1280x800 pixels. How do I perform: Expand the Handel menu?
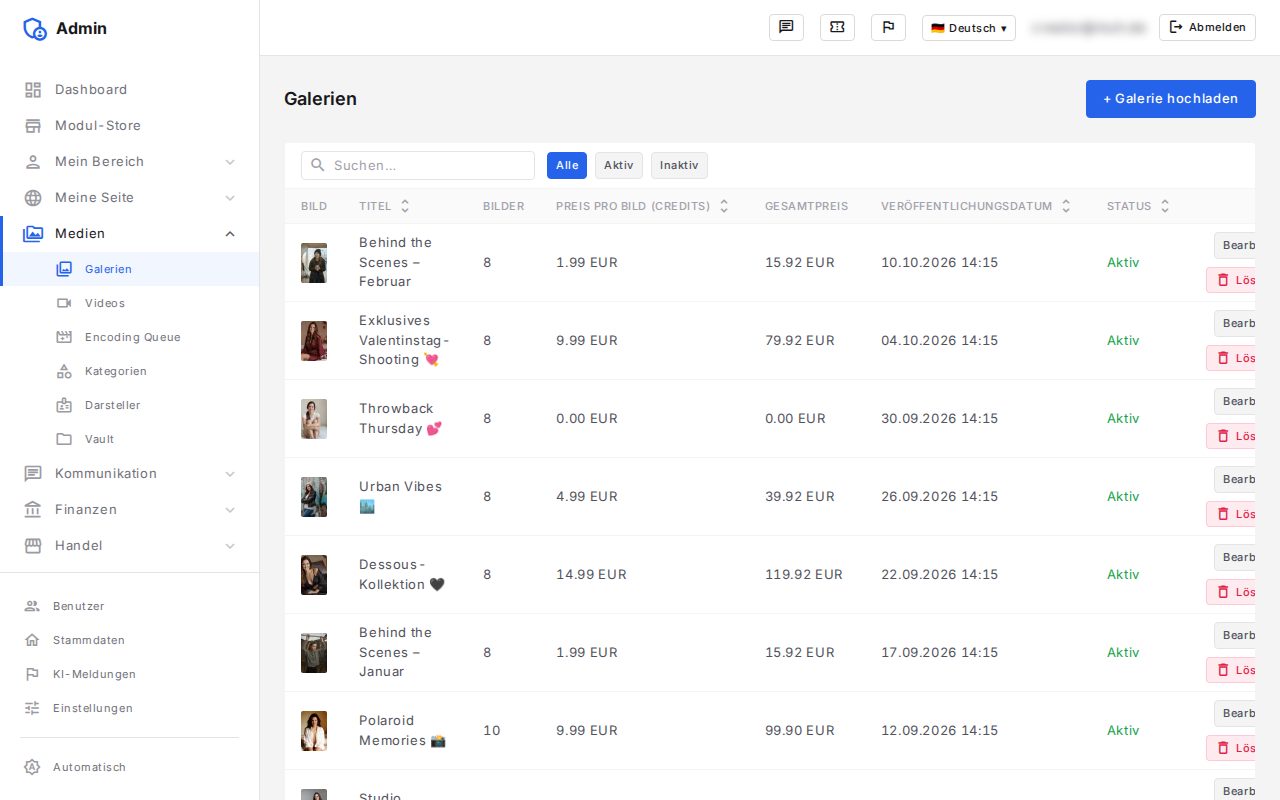point(130,545)
